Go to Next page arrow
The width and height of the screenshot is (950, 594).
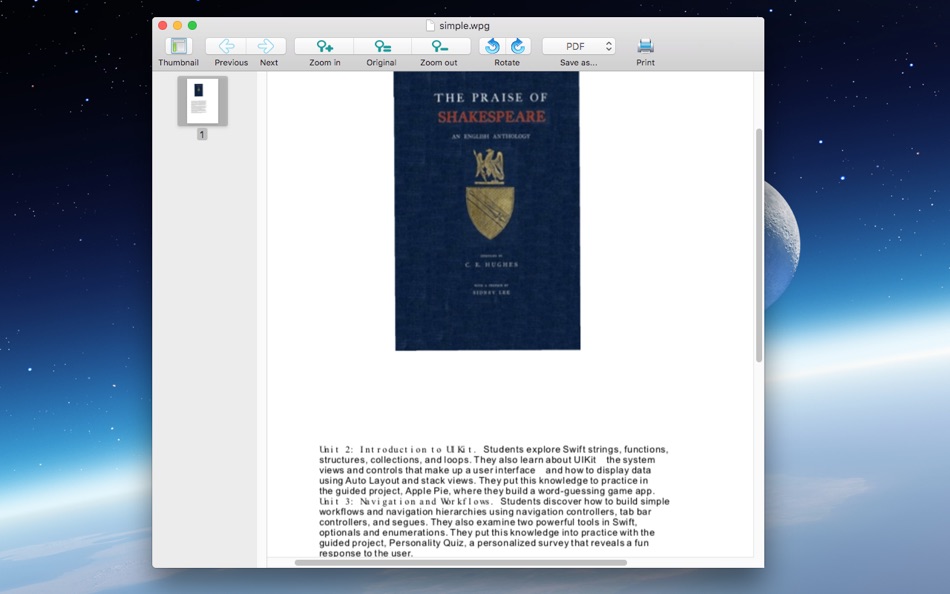(x=266, y=46)
